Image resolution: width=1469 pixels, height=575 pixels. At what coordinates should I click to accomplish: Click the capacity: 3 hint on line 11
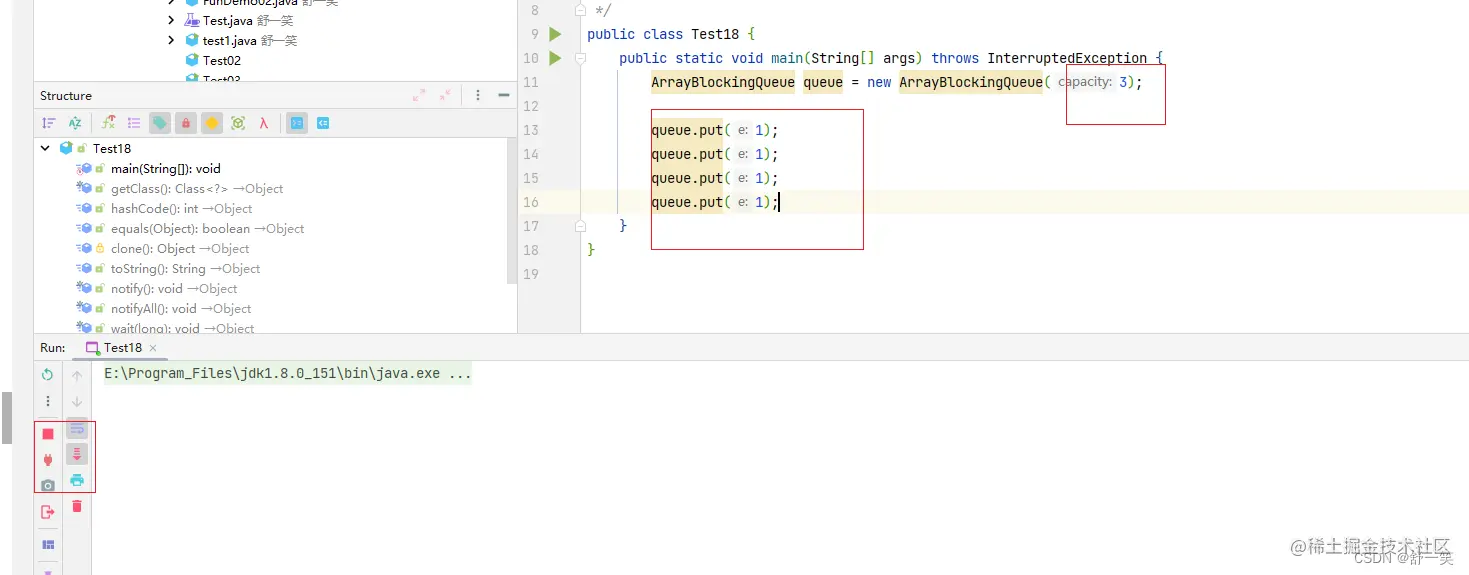point(1094,82)
